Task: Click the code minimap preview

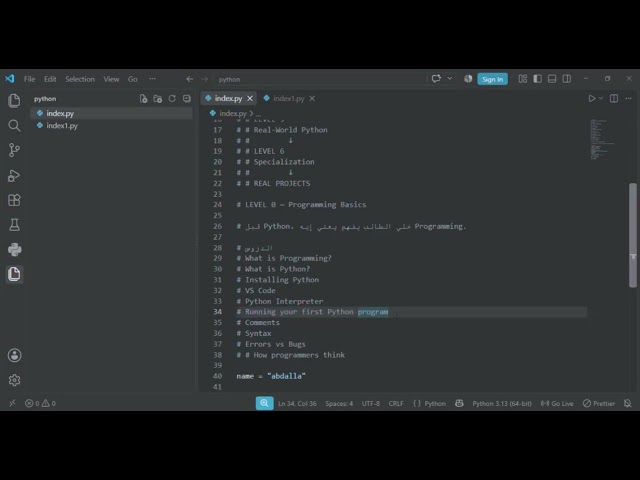Action: click(602, 139)
